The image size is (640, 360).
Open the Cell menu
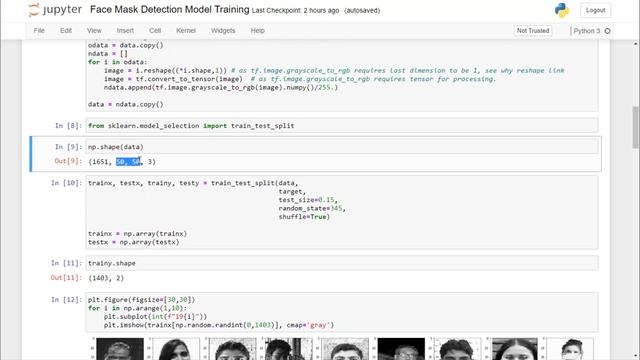pos(155,31)
